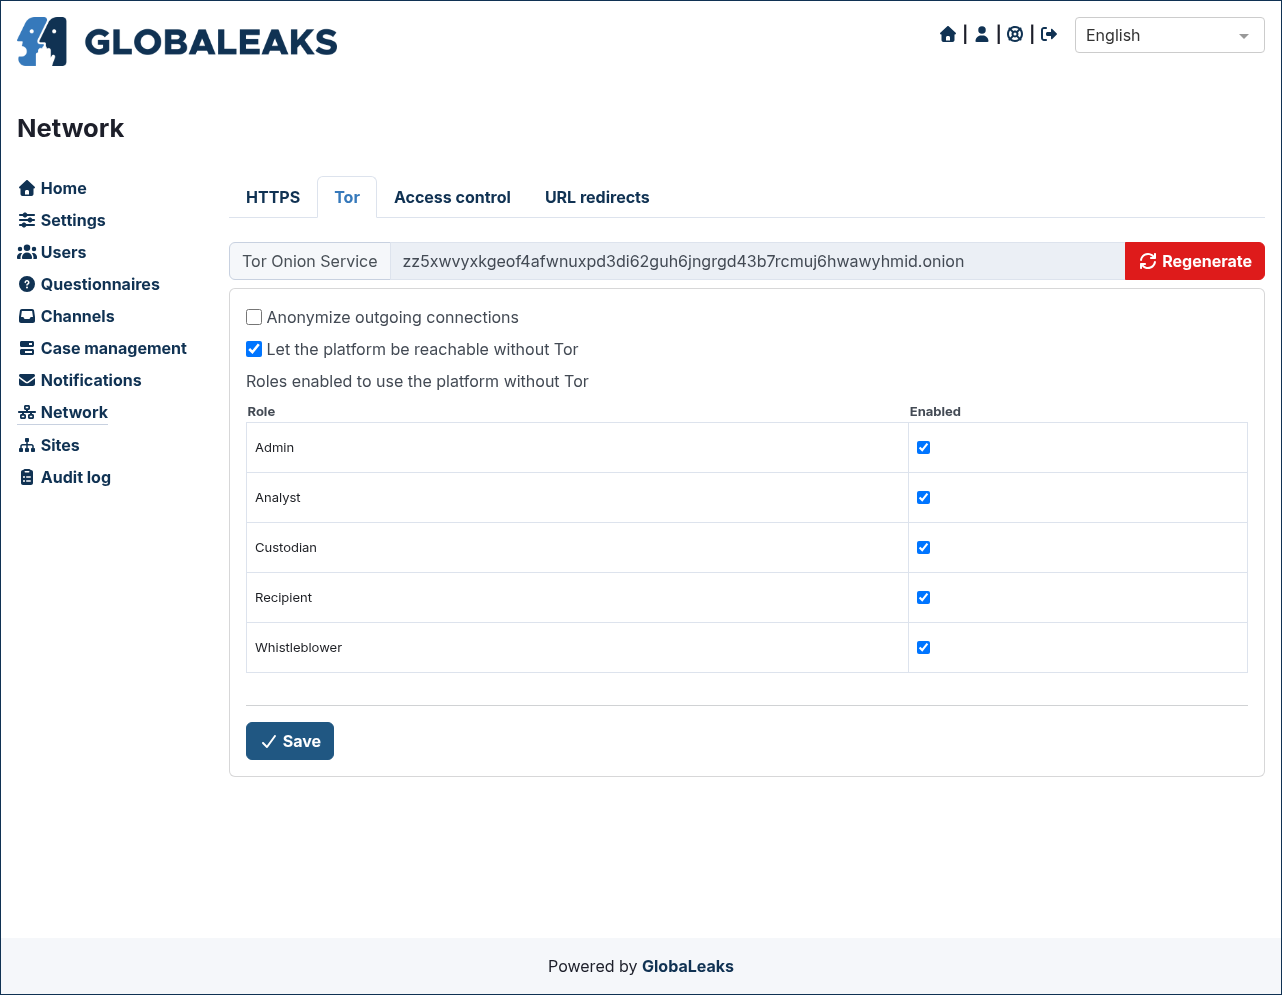Screen dimensions: 1282x995
Task: Disable Whistleblower role checkbox
Action: pyautogui.click(x=923, y=647)
